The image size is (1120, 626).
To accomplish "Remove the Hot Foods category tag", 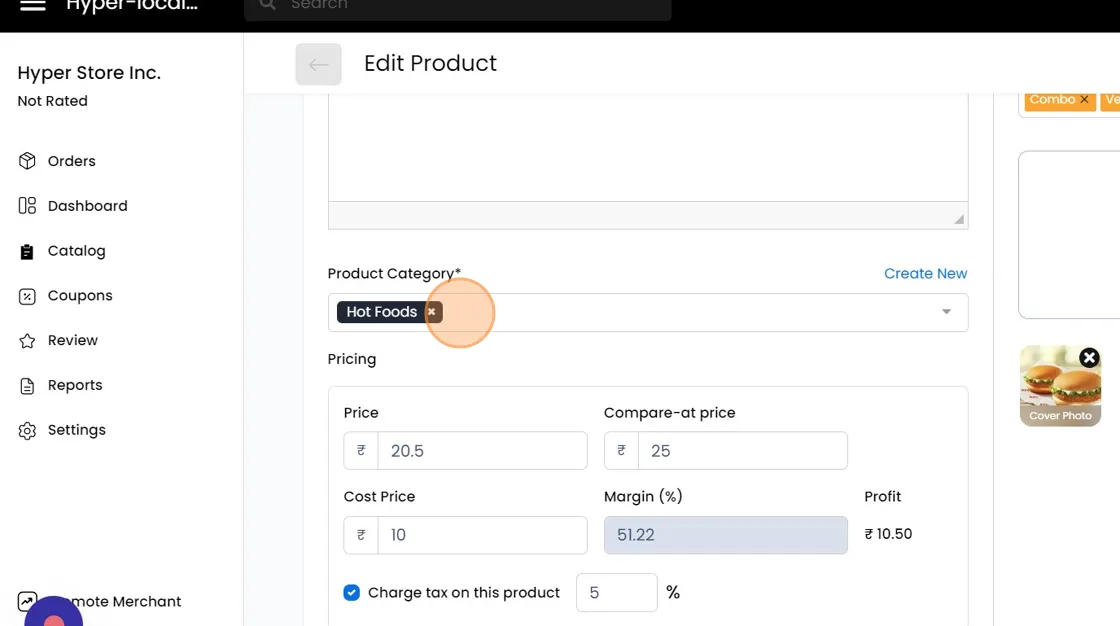I will point(432,312).
